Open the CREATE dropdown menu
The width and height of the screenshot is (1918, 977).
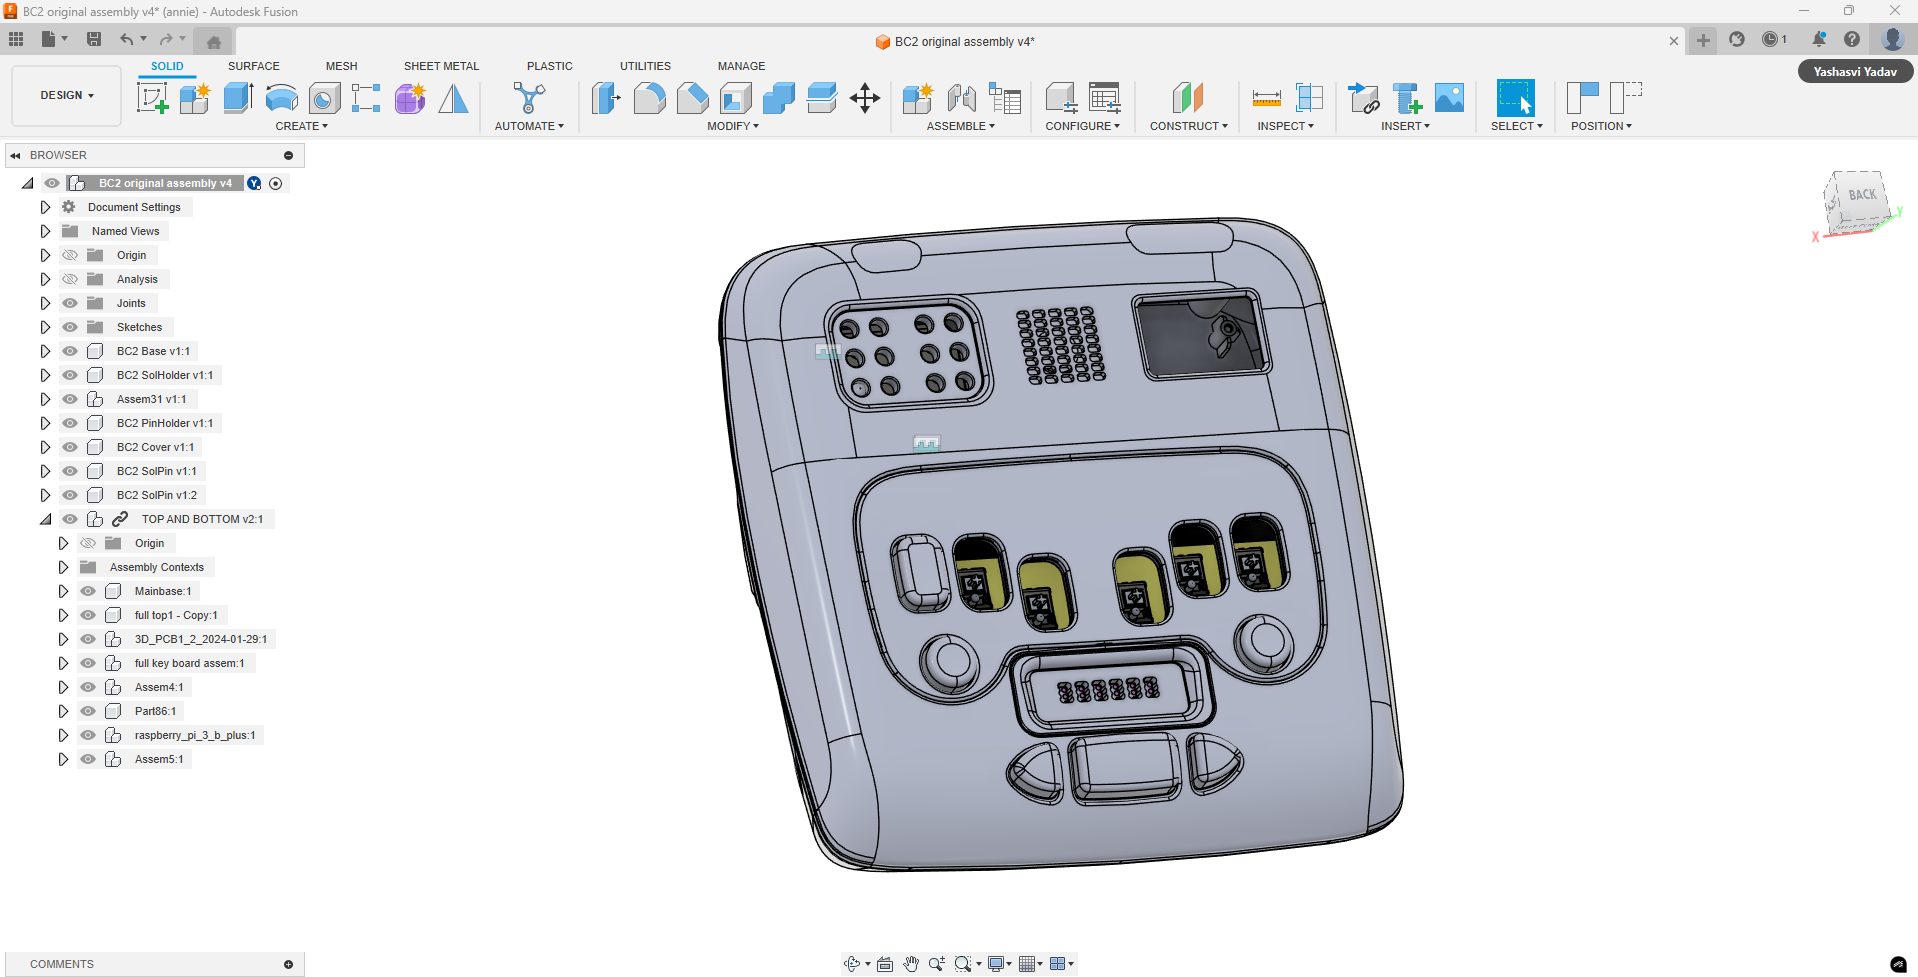tap(302, 125)
